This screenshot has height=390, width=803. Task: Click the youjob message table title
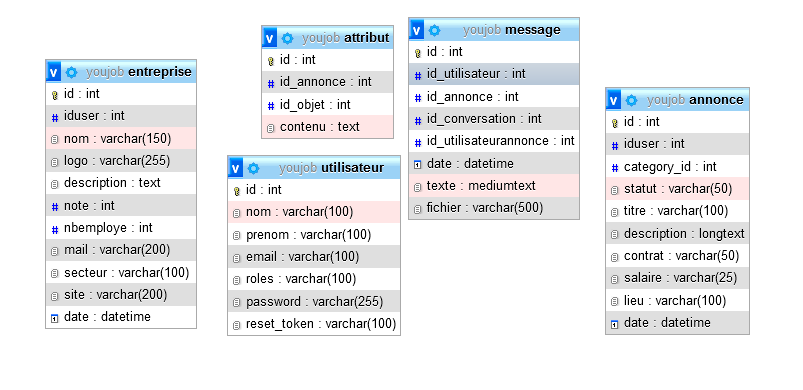tap(512, 30)
